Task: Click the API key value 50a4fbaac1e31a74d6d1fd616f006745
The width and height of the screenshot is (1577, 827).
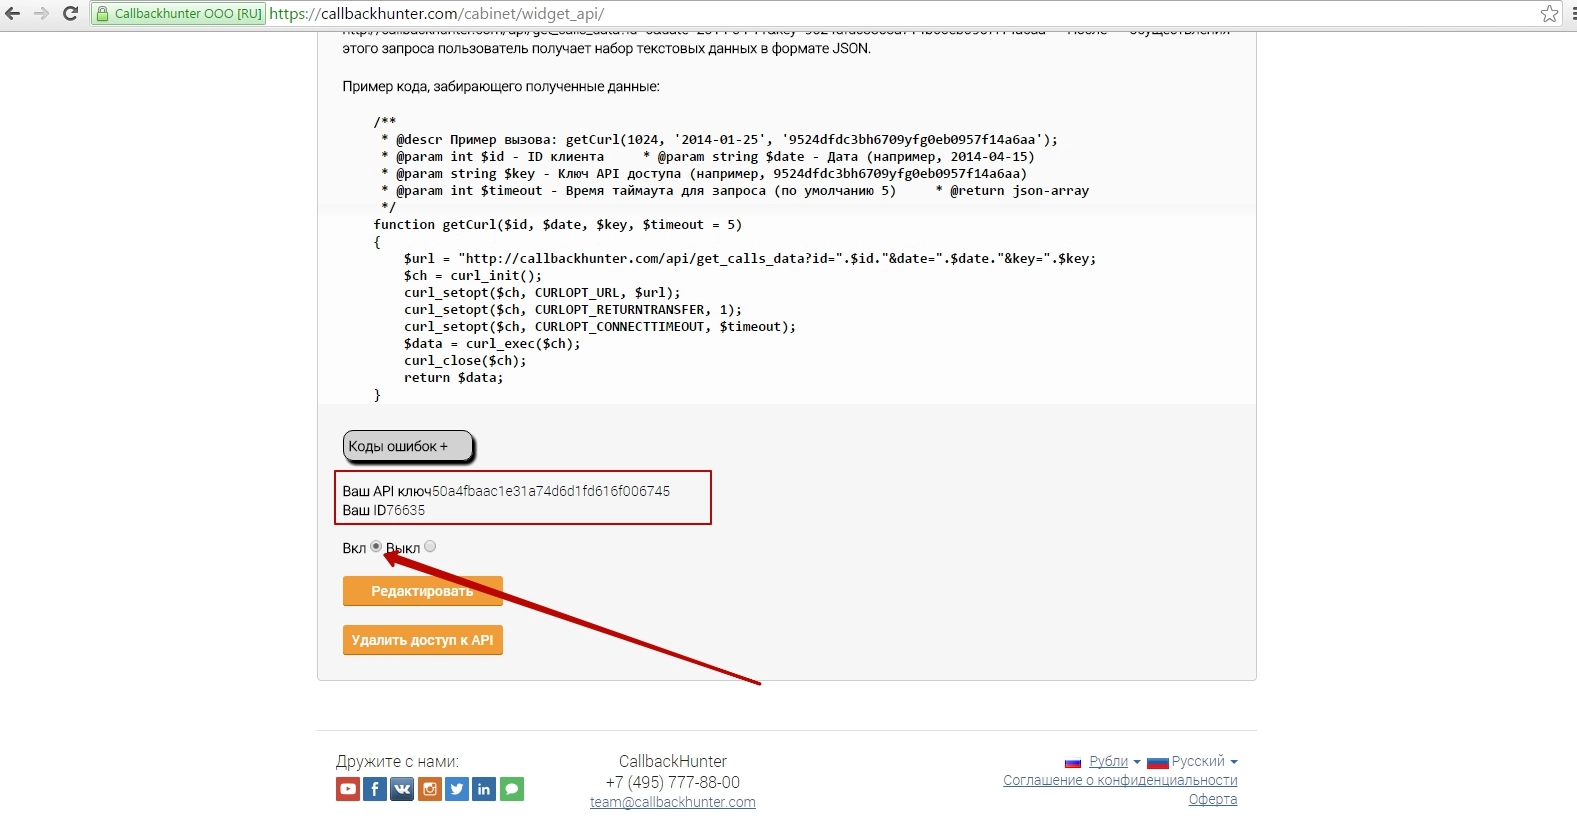Action: 551,491
